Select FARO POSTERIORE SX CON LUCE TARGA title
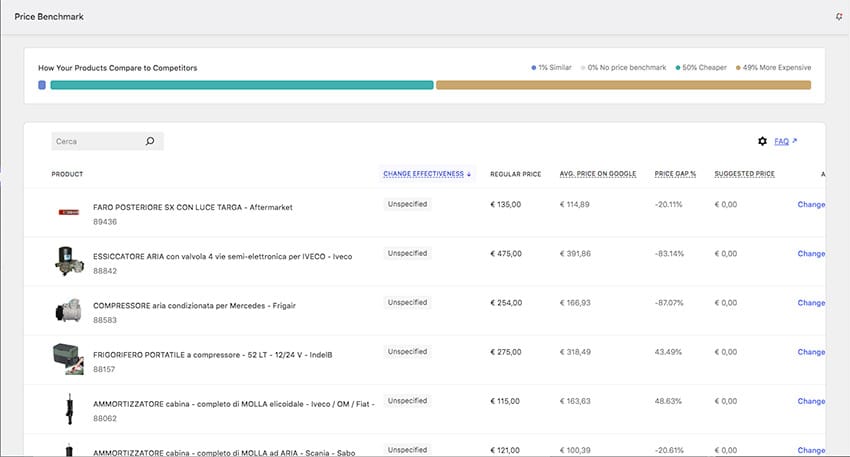850x457 pixels. (x=192, y=207)
